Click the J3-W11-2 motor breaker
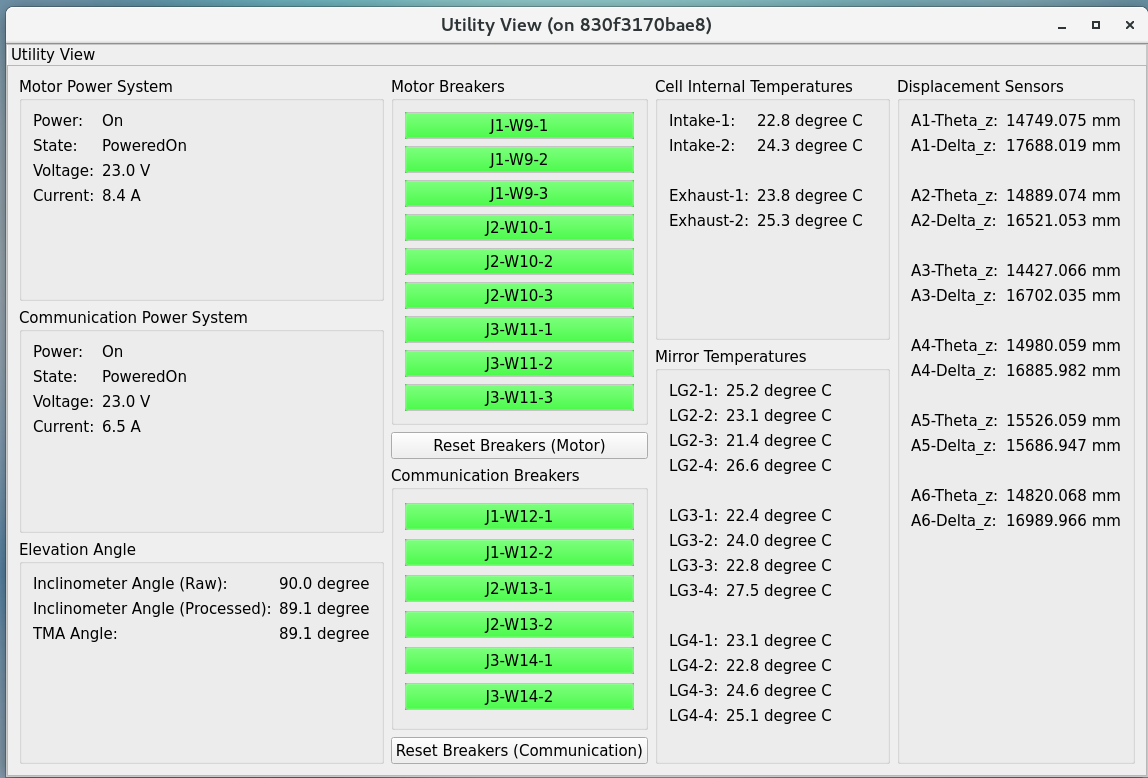The image size is (1148, 778). (519, 364)
